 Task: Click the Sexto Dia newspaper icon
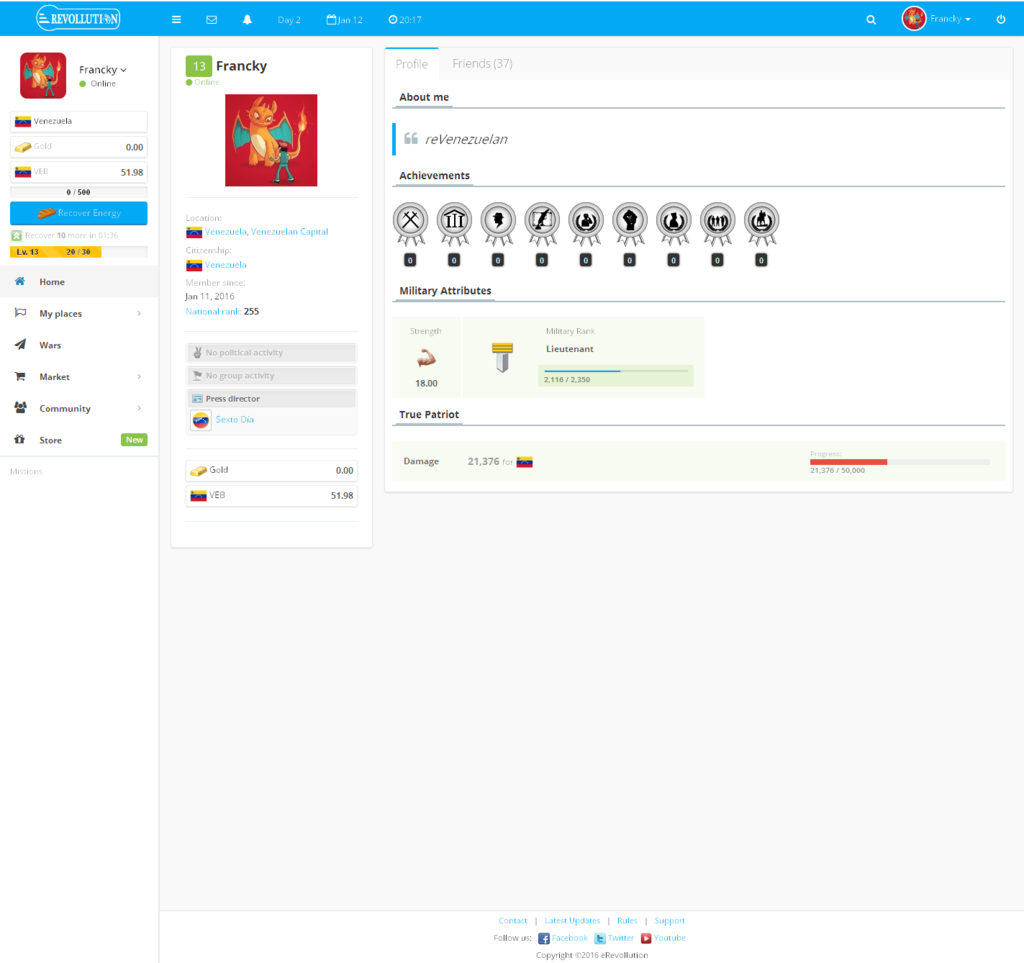coord(201,420)
